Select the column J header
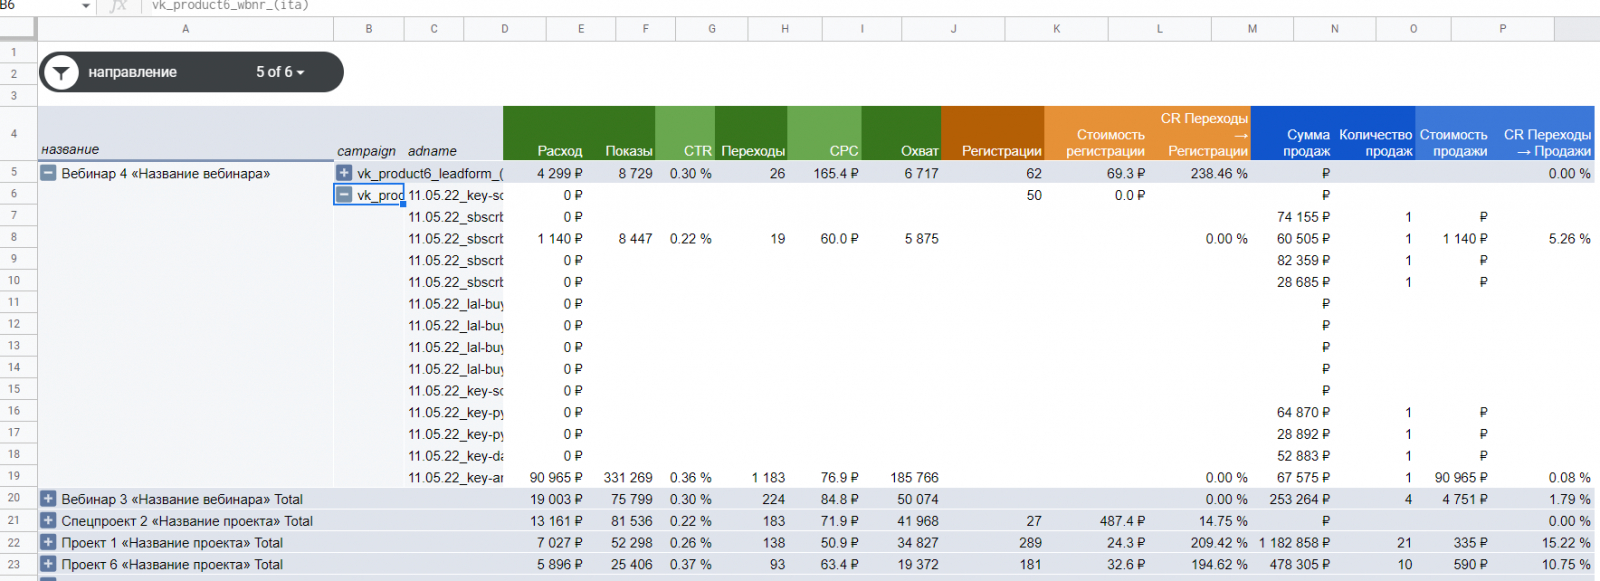Image resolution: width=1600 pixels, height=581 pixels. 953,29
